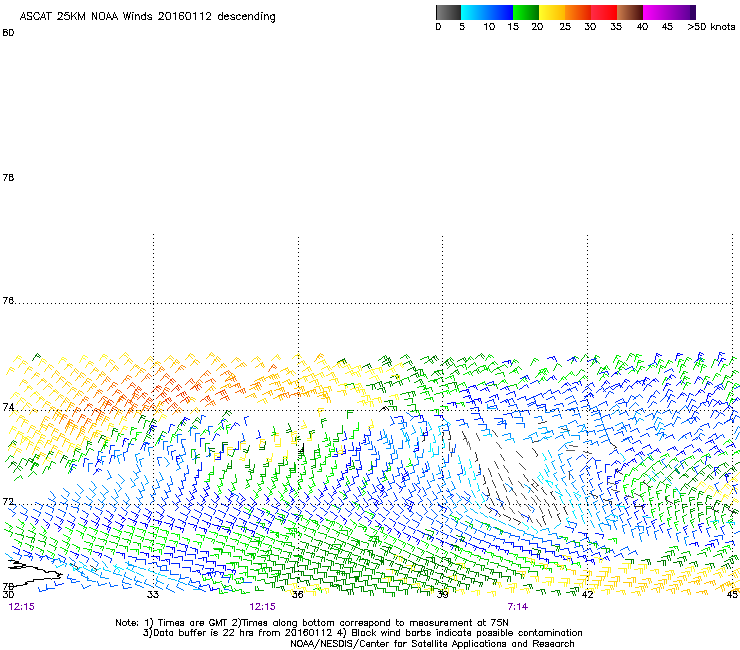Click the 72 latitude axis label
Viewport: 740px width, 650px height.
[8, 501]
